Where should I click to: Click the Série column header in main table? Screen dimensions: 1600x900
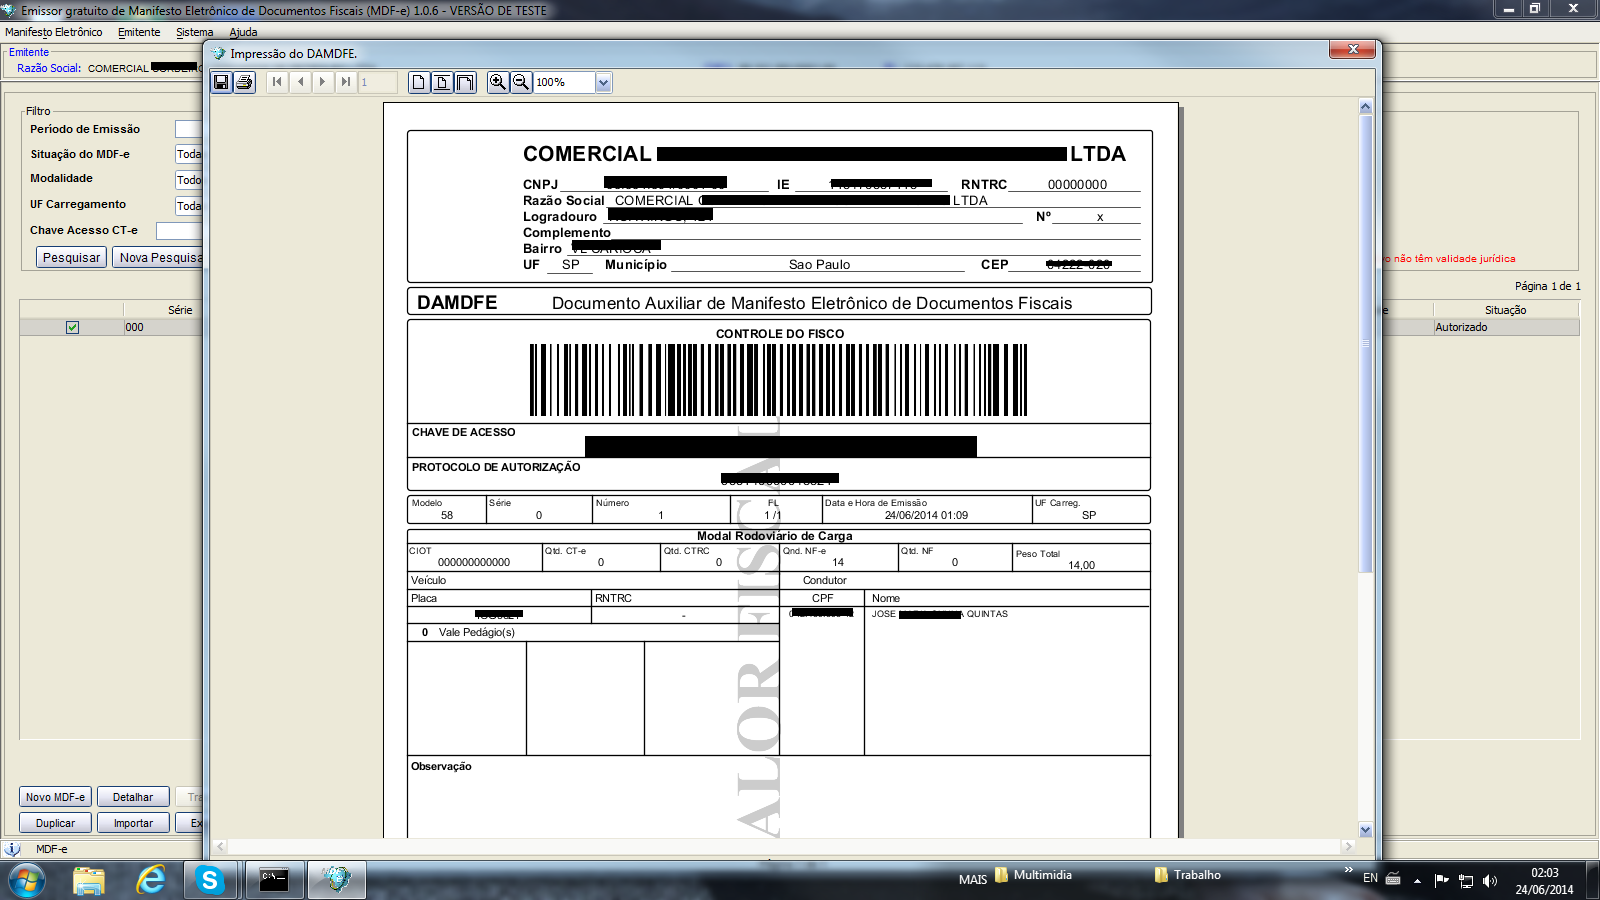click(163, 310)
